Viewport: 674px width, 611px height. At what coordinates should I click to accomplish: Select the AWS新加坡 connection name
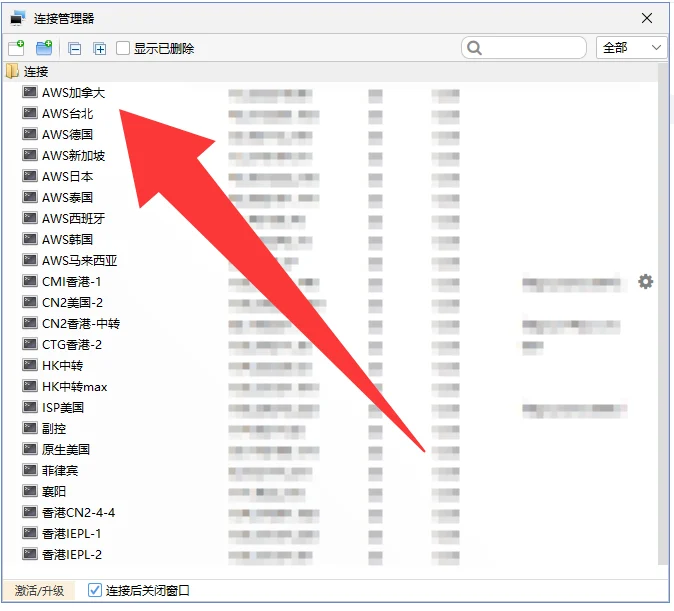pos(74,156)
